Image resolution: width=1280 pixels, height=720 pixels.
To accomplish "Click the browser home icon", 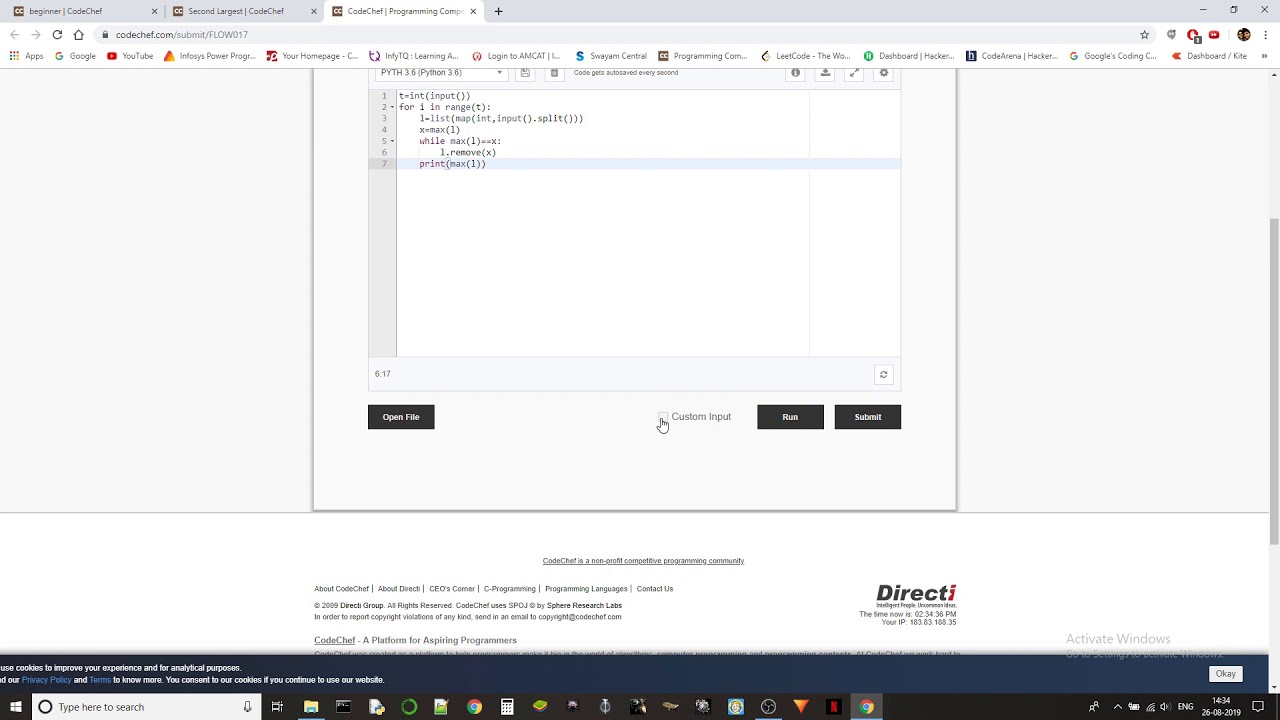I will click(x=78, y=34).
